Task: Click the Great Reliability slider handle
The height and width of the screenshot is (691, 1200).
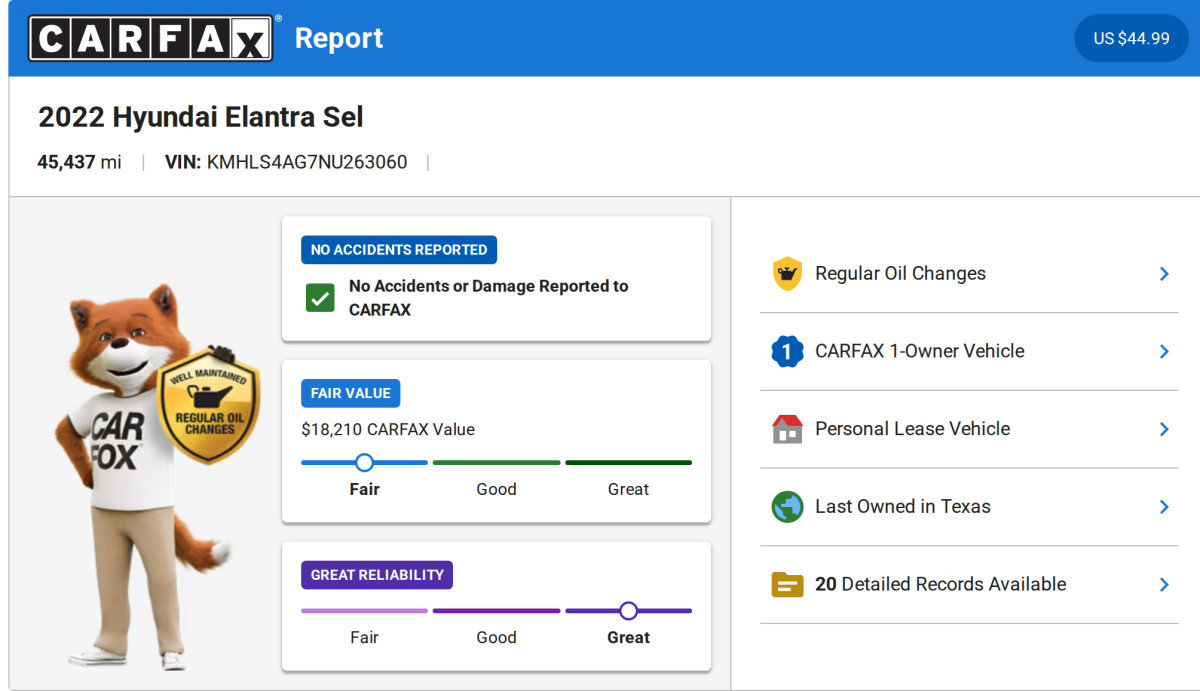Action: point(628,610)
